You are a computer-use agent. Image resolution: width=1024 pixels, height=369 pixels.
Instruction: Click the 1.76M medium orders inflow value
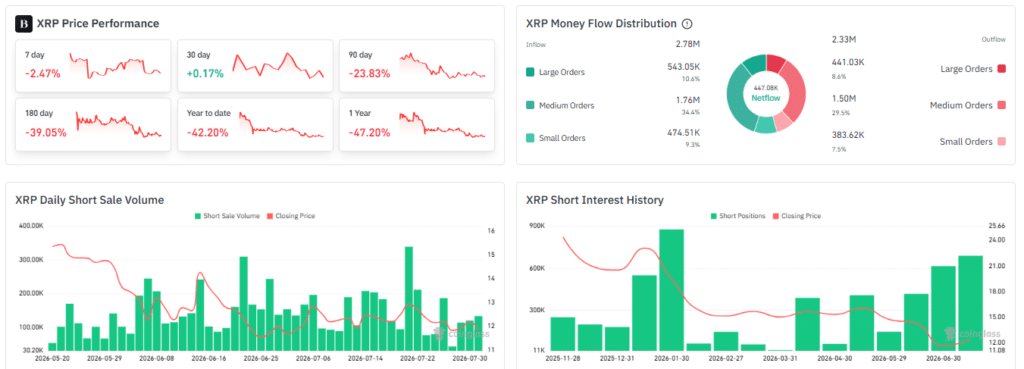688,100
